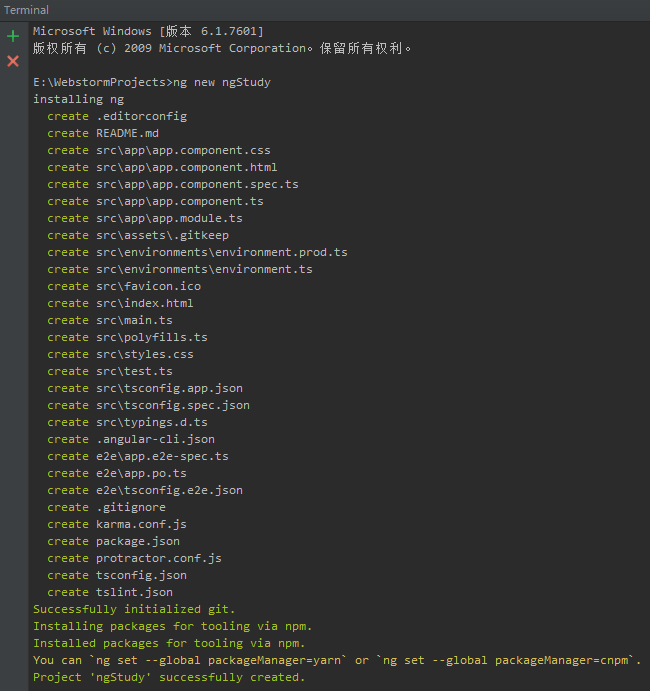
Task: Click the src\app\app.module.ts path
Action: click(x=169, y=218)
